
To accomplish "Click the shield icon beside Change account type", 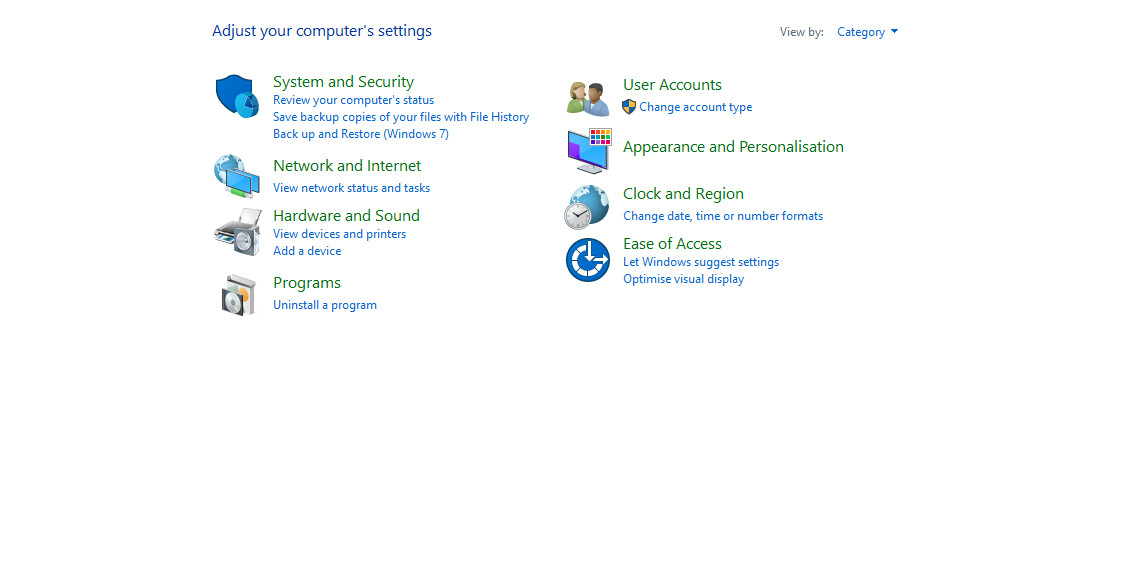I will click(x=629, y=107).
